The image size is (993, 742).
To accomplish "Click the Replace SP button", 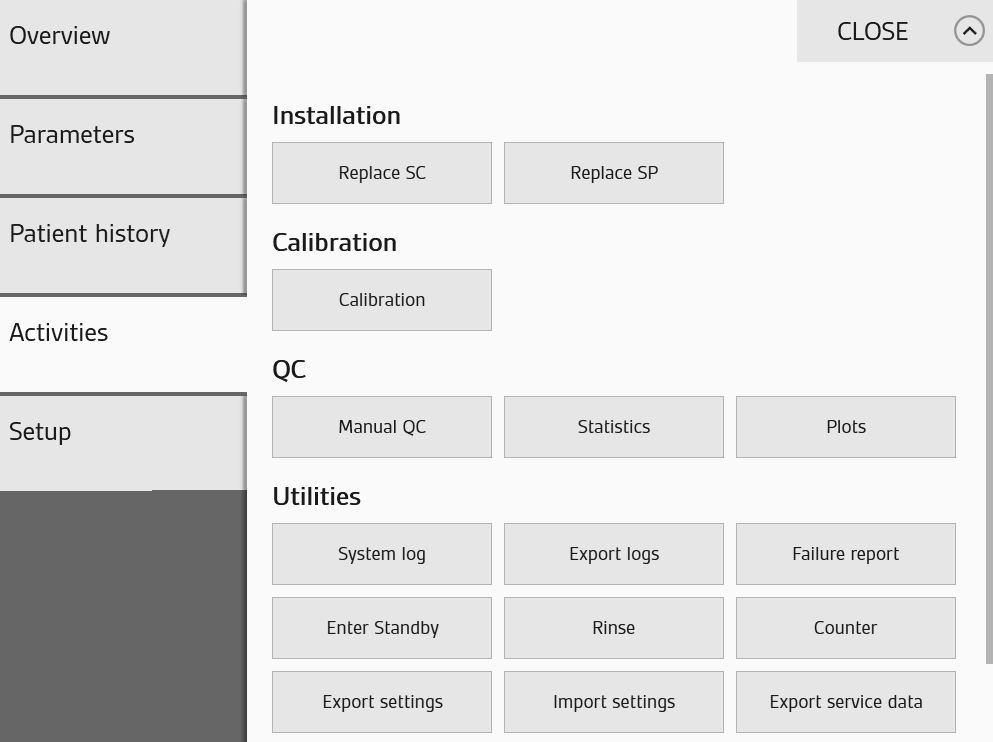I will point(614,173).
